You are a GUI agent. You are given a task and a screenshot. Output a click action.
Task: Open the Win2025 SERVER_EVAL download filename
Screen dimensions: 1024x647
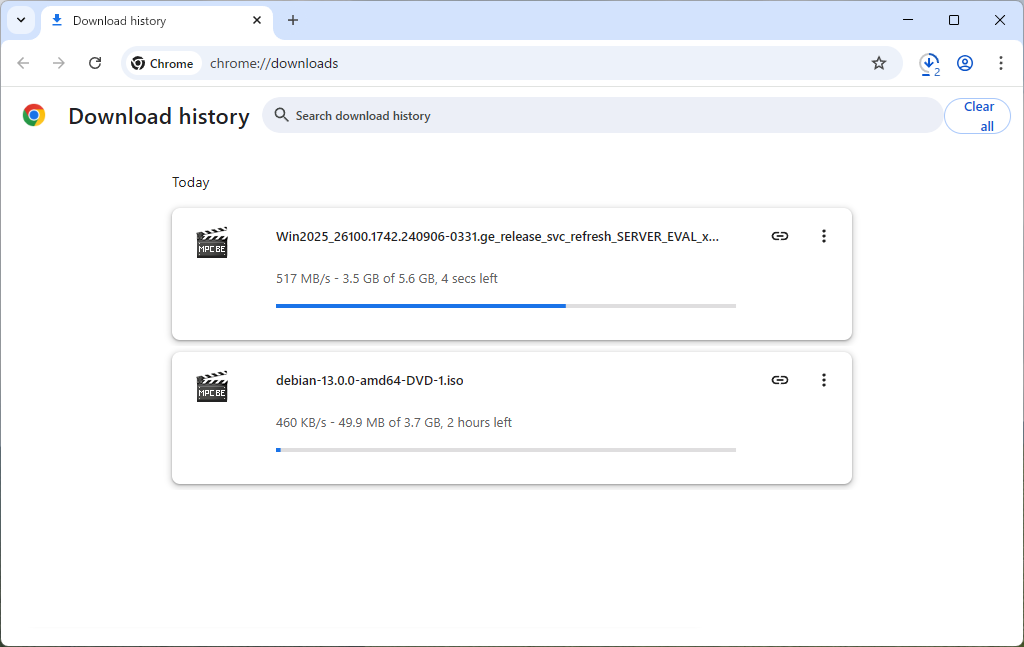pyautogui.click(x=497, y=236)
